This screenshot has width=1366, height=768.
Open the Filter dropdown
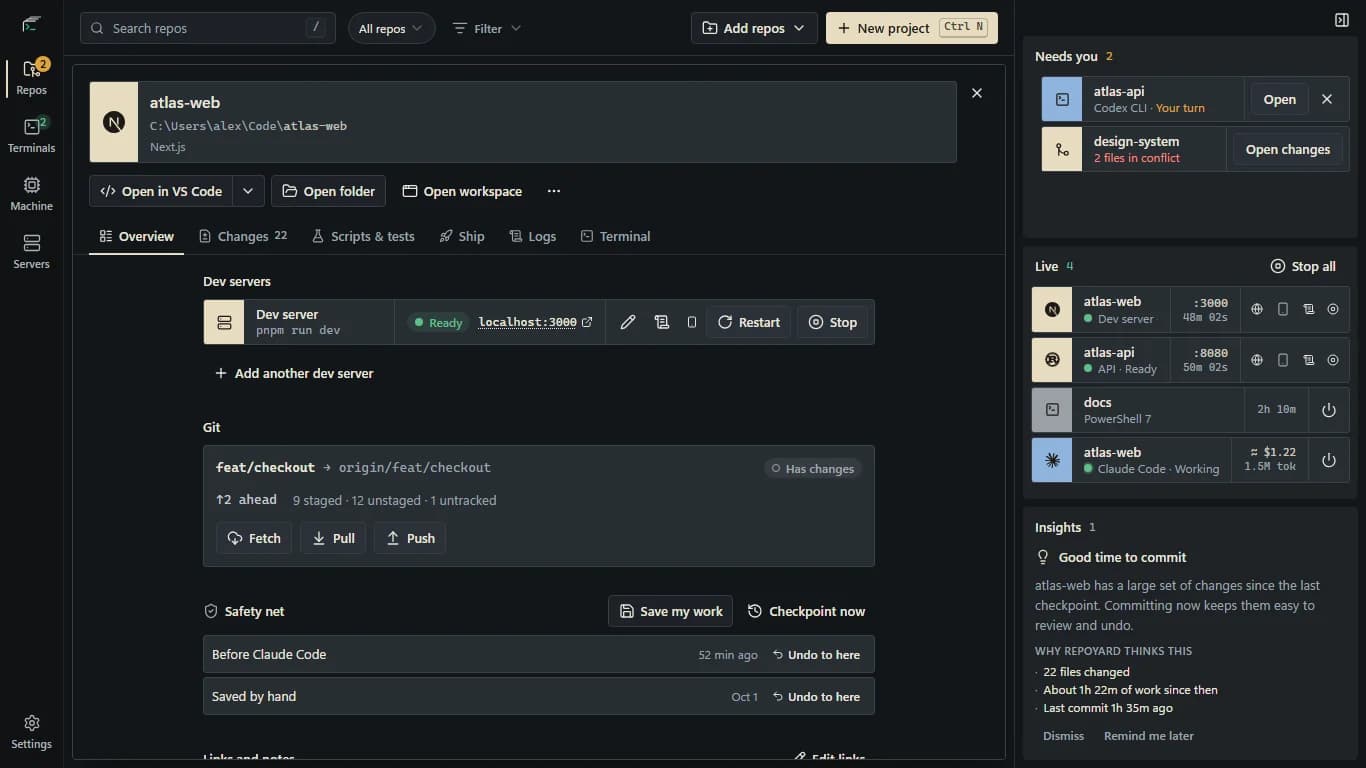point(487,28)
